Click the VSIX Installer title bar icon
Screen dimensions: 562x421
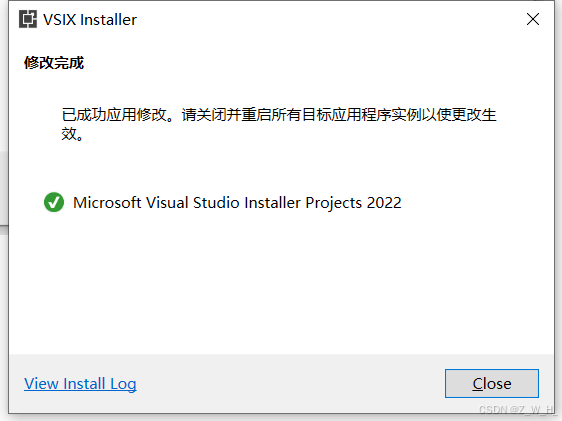28,19
